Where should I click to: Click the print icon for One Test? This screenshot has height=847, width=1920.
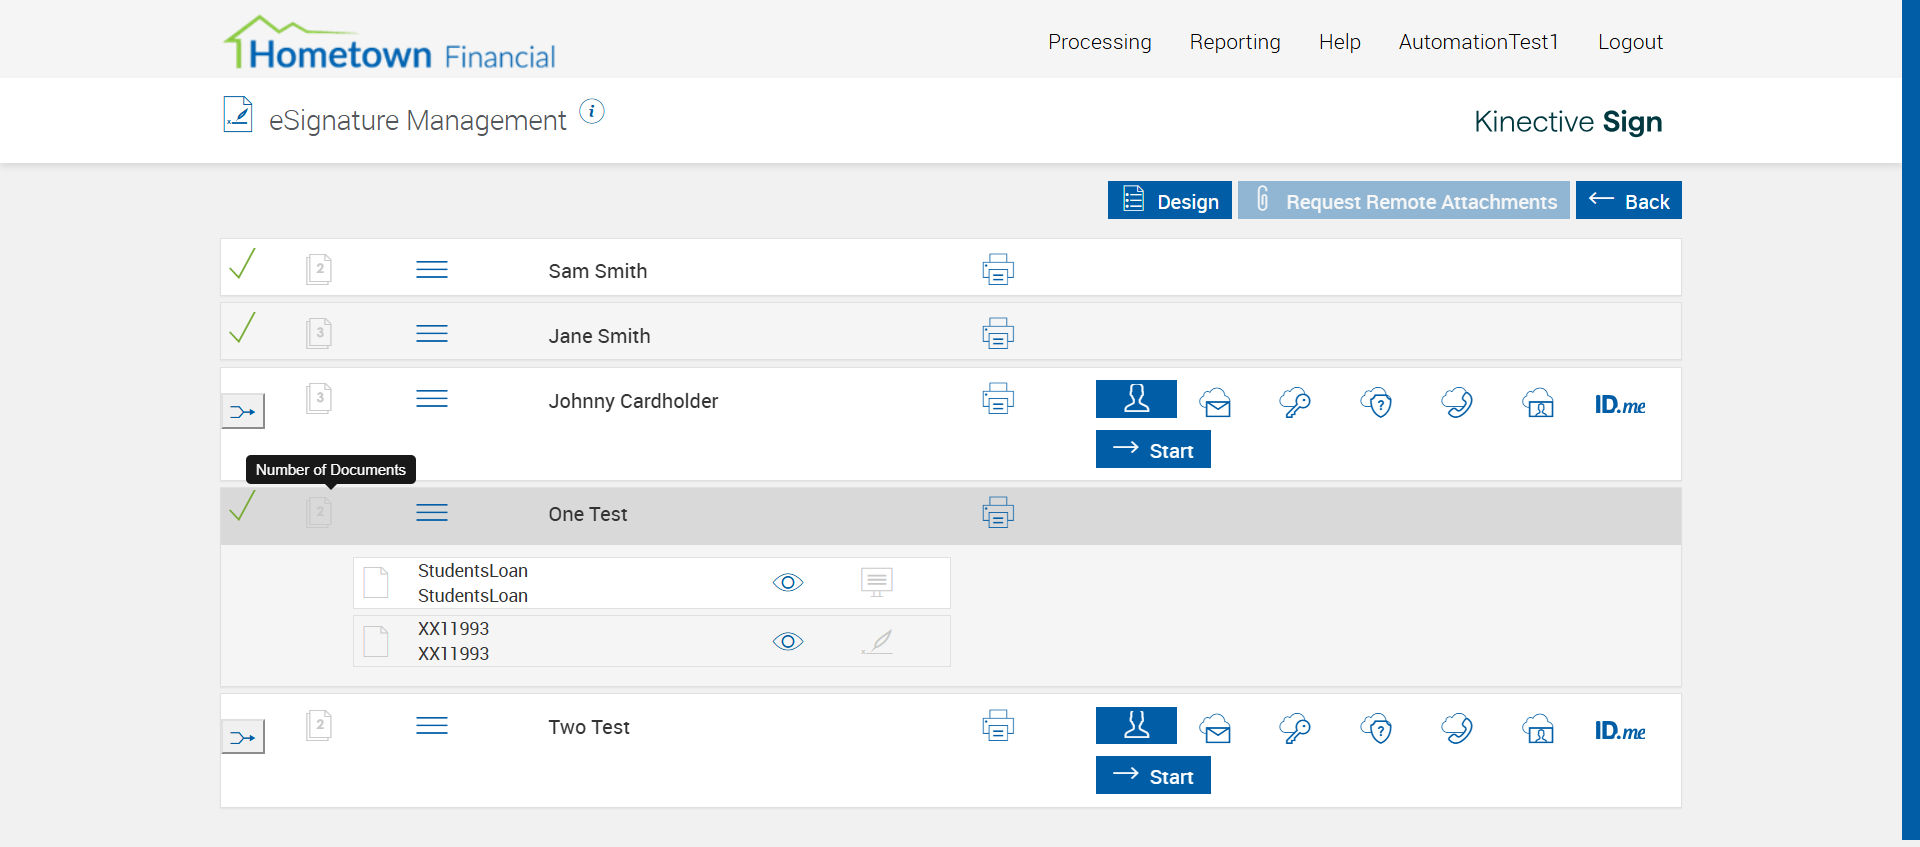point(998,513)
